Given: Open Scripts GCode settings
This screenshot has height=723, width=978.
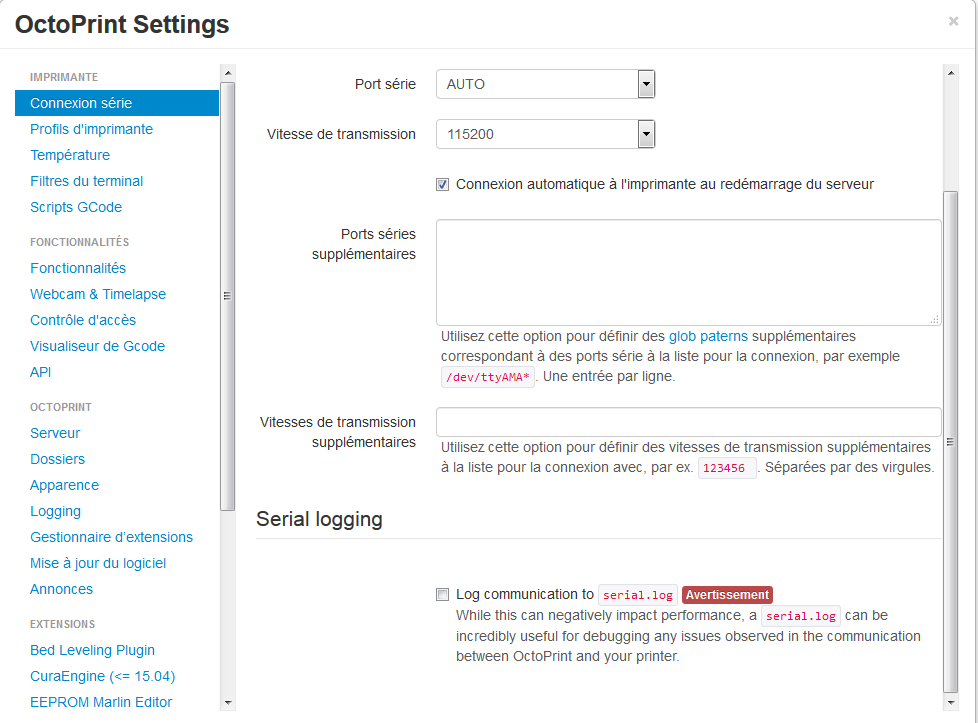Looking at the screenshot, I should coord(76,207).
